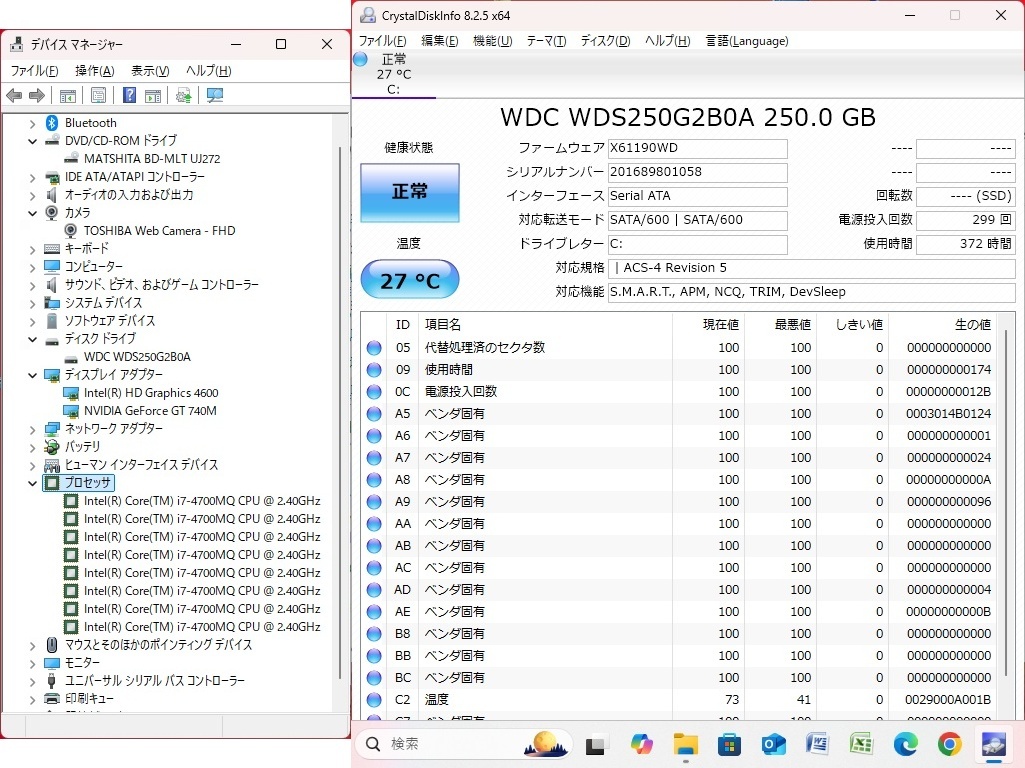Open Excel from the taskbar
Viewport: 1025px width, 768px height.
coord(862,744)
